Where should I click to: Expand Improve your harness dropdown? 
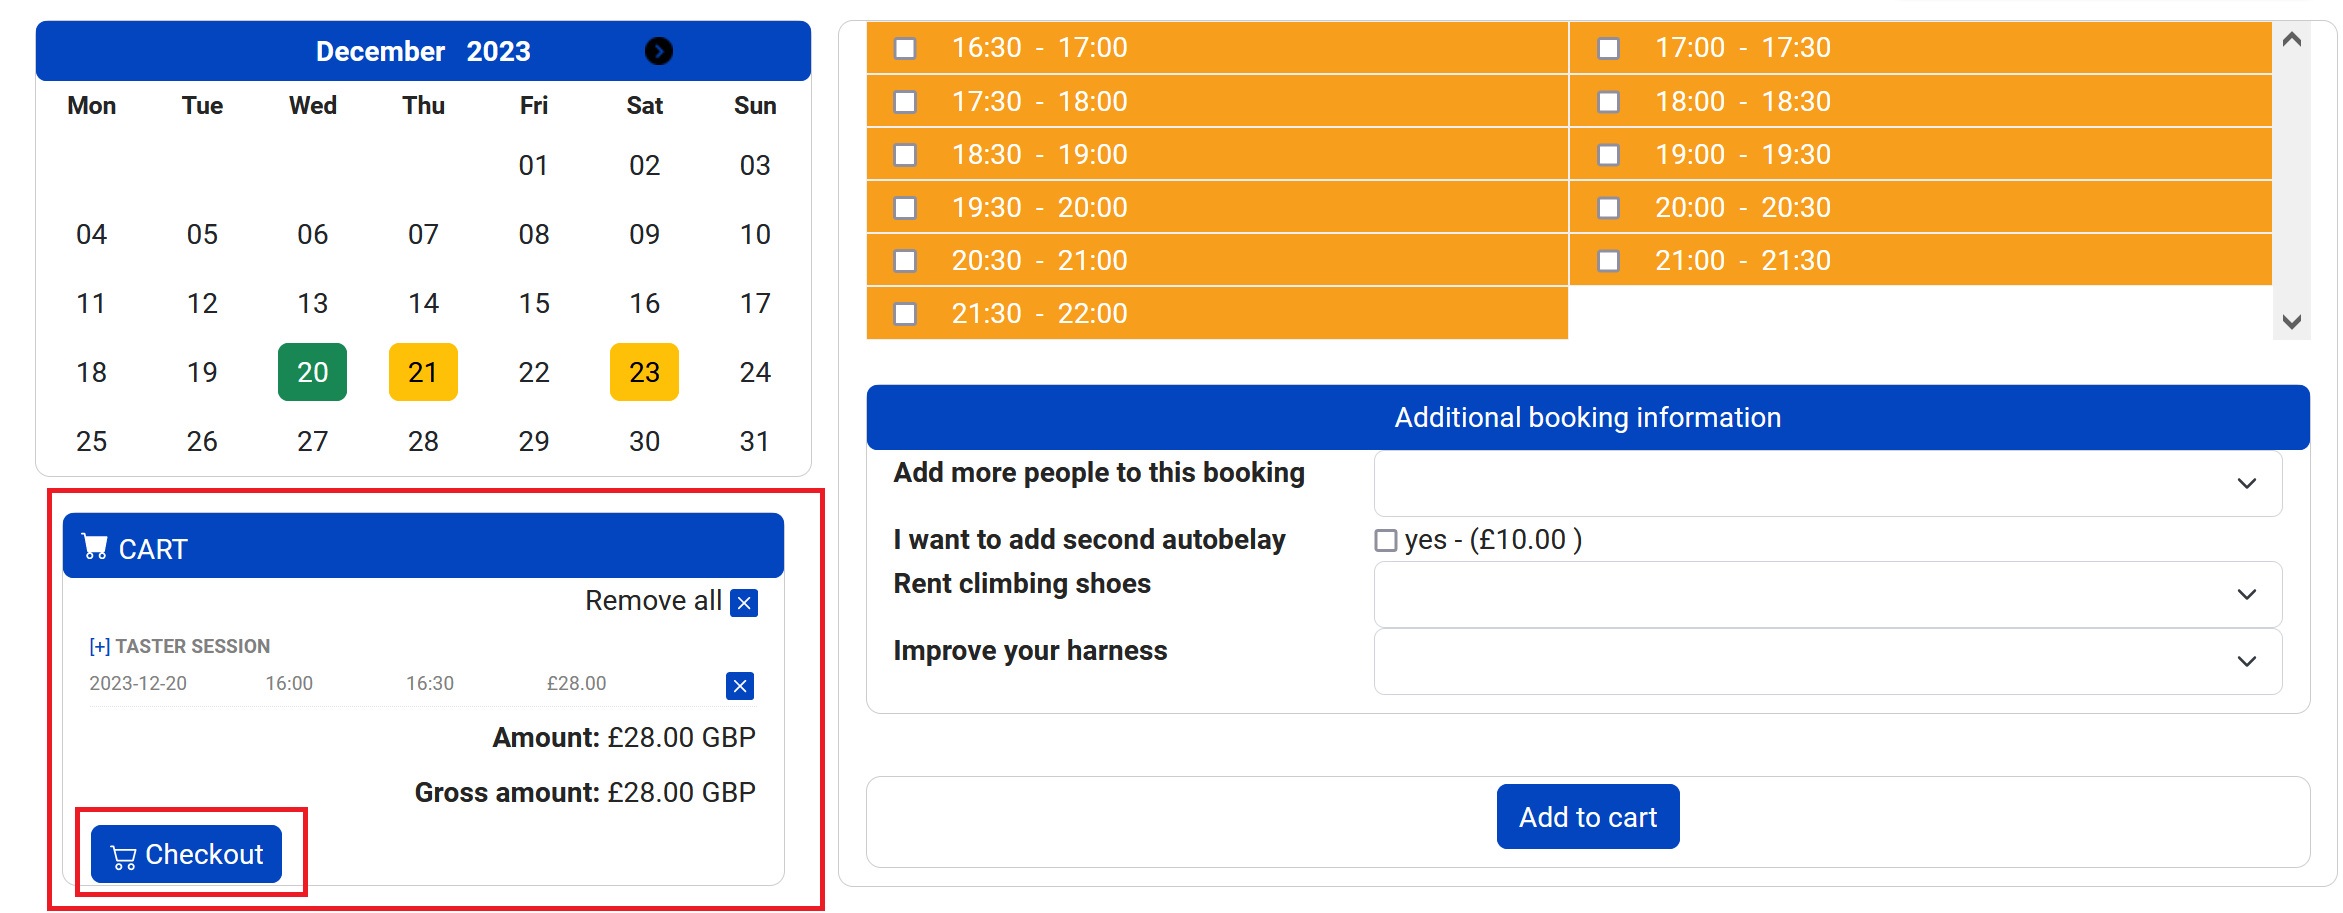click(x=1827, y=662)
